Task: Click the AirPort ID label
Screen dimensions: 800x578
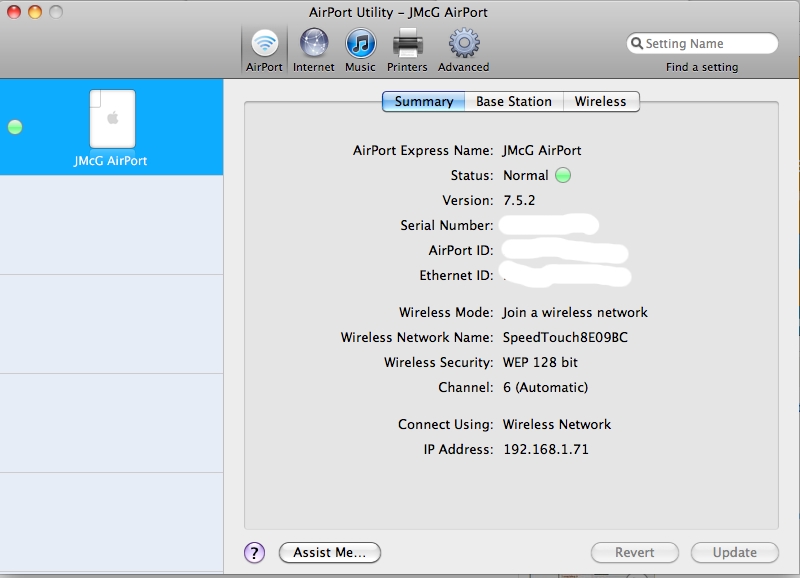Action: coord(461,250)
